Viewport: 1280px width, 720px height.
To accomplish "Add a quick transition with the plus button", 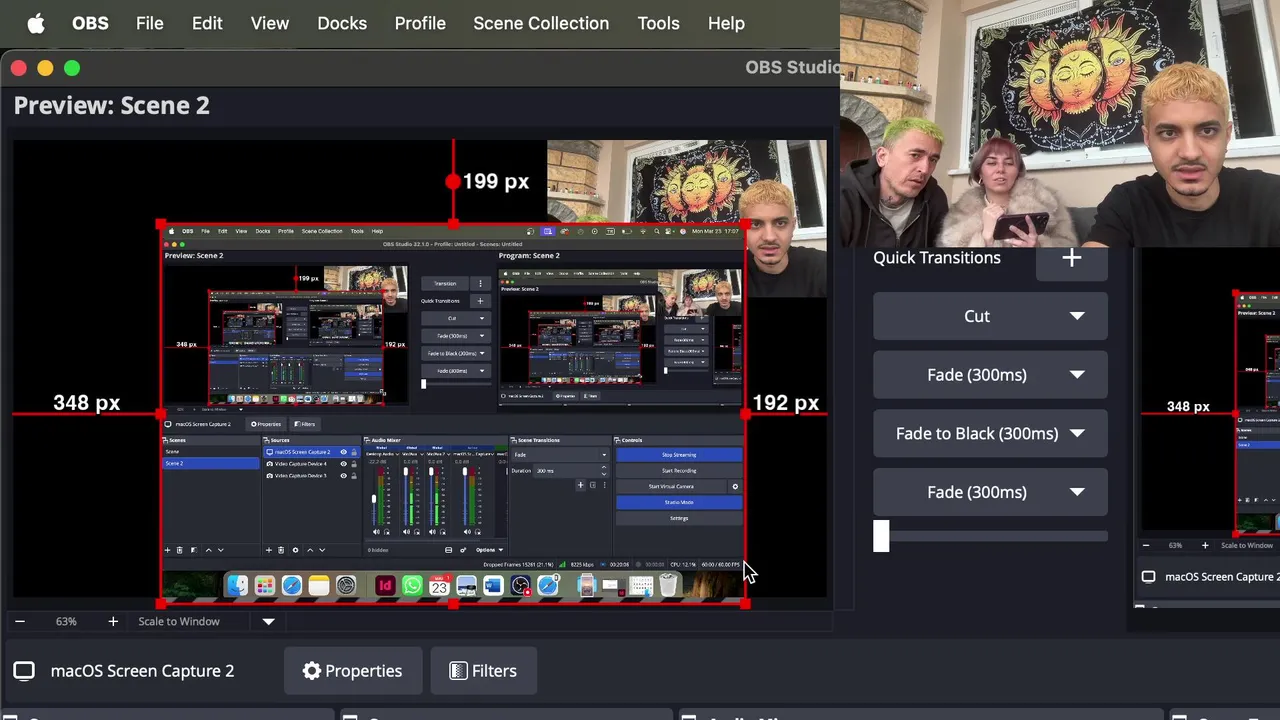I will (1071, 258).
